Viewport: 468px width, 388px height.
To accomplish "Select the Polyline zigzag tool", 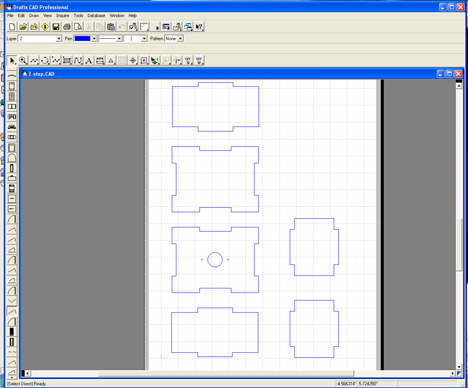I will tap(56, 61).
